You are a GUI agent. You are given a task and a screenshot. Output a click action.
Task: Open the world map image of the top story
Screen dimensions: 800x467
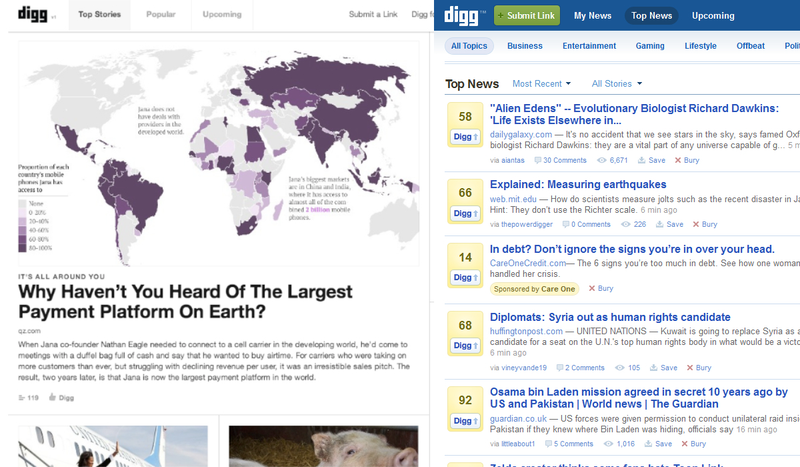coord(219,154)
